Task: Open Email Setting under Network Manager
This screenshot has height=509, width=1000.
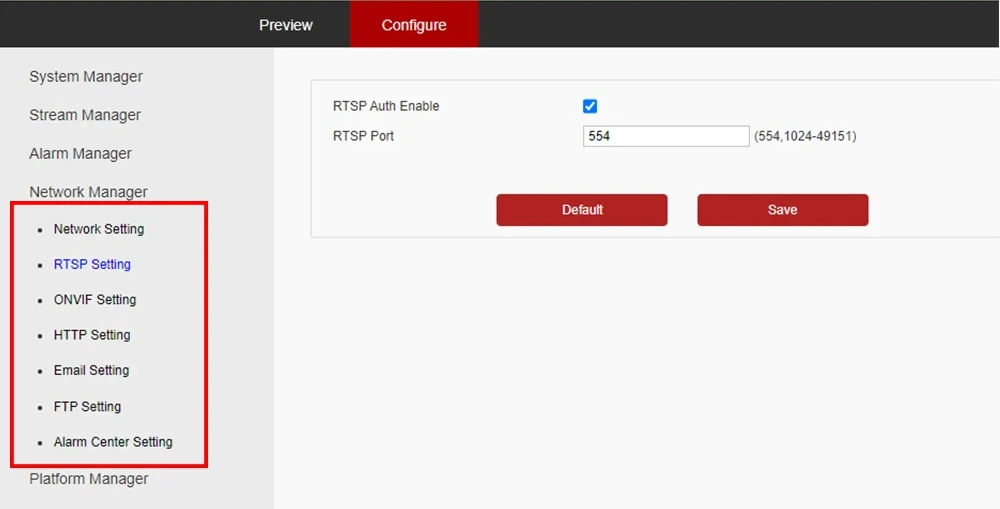Action: click(91, 370)
